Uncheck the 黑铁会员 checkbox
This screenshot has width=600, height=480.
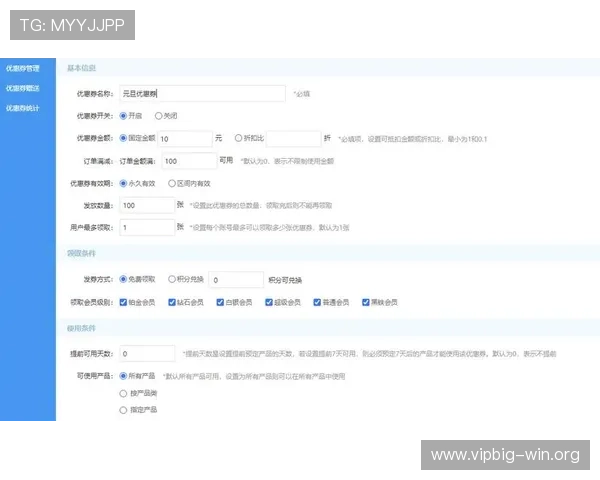[x=366, y=302]
